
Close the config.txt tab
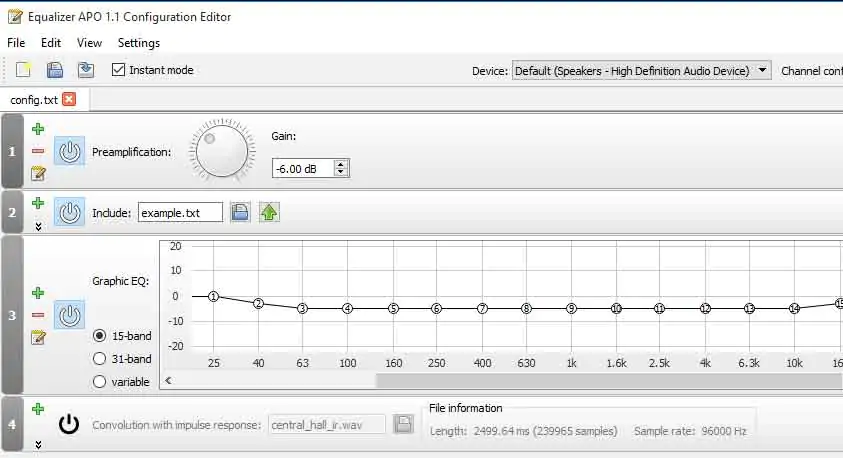69,99
